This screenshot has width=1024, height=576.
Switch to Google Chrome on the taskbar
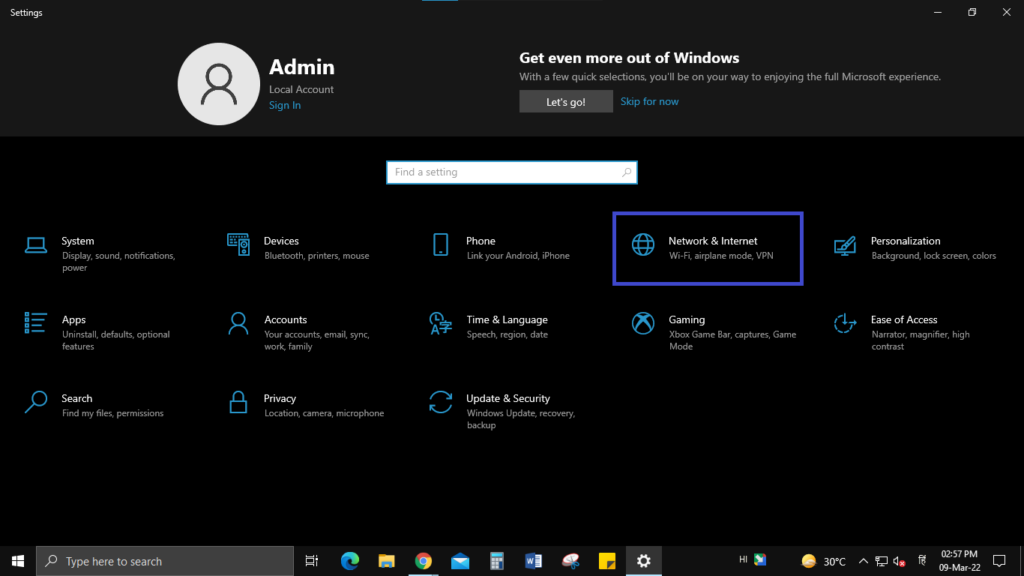pos(423,561)
